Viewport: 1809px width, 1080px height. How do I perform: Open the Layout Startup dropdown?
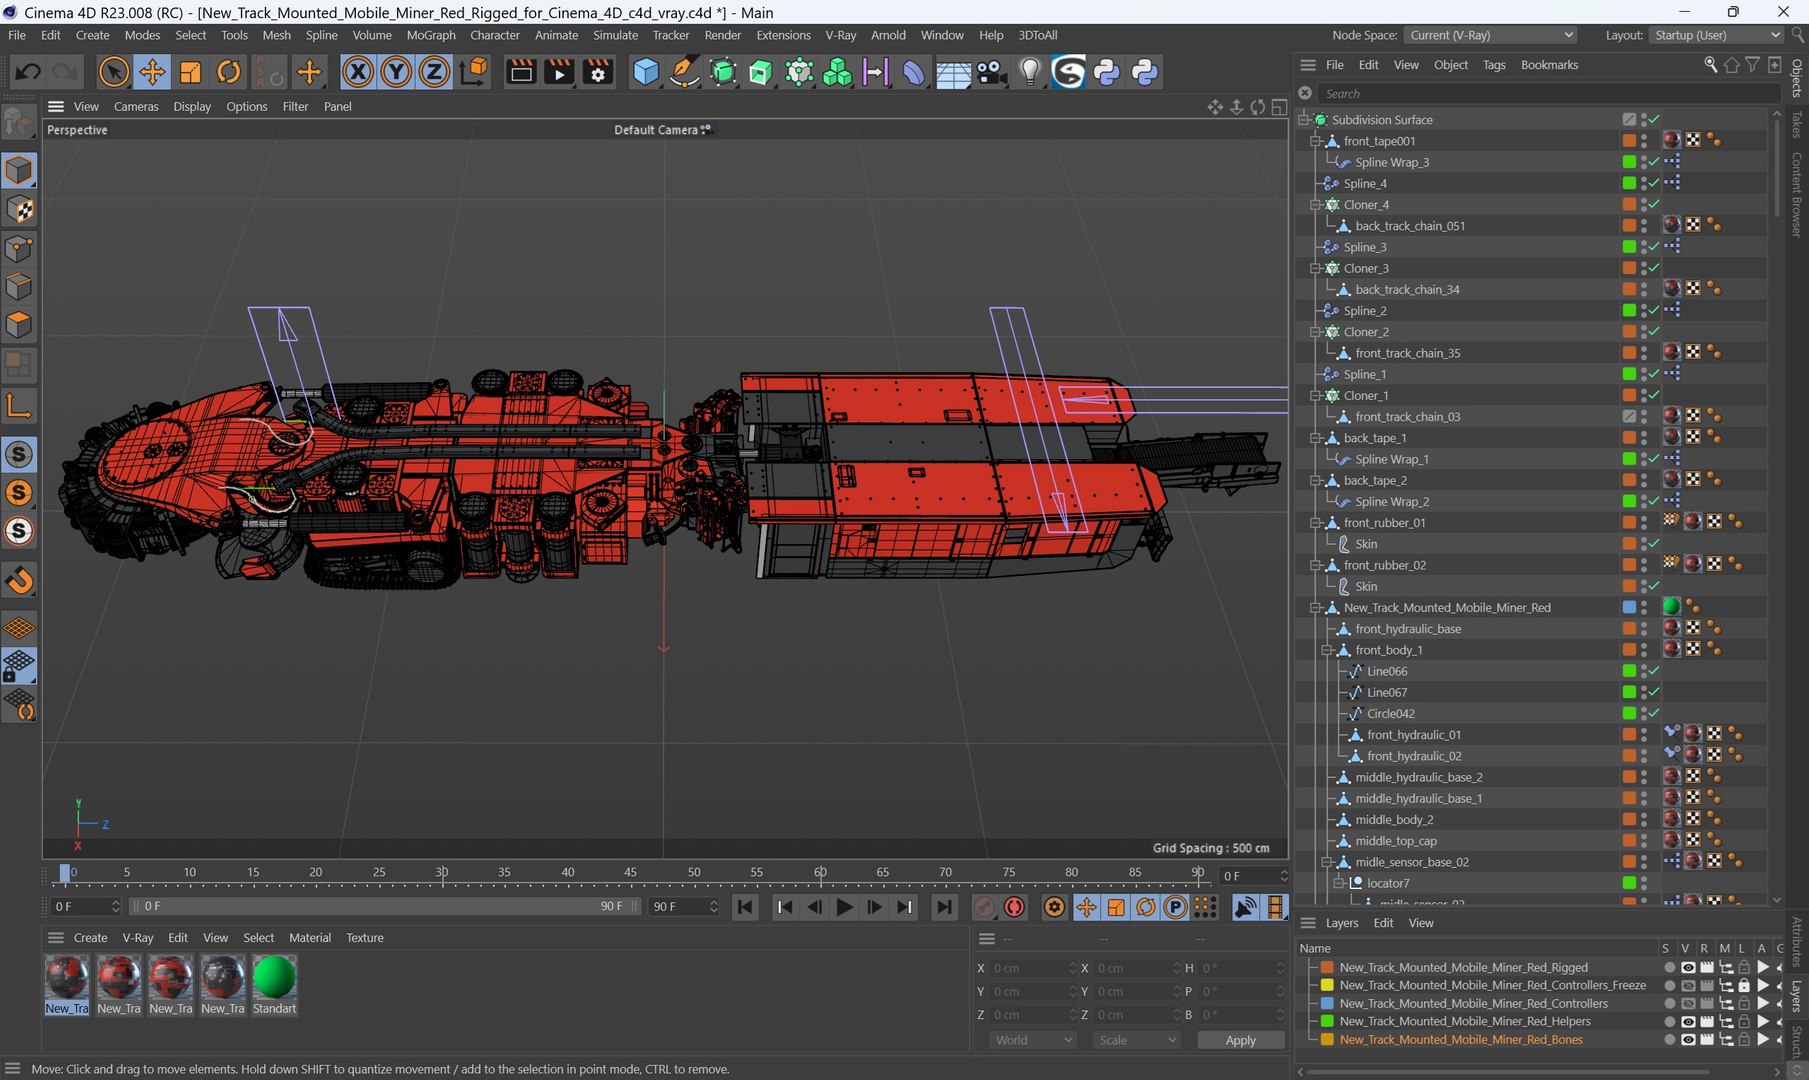point(1714,35)
